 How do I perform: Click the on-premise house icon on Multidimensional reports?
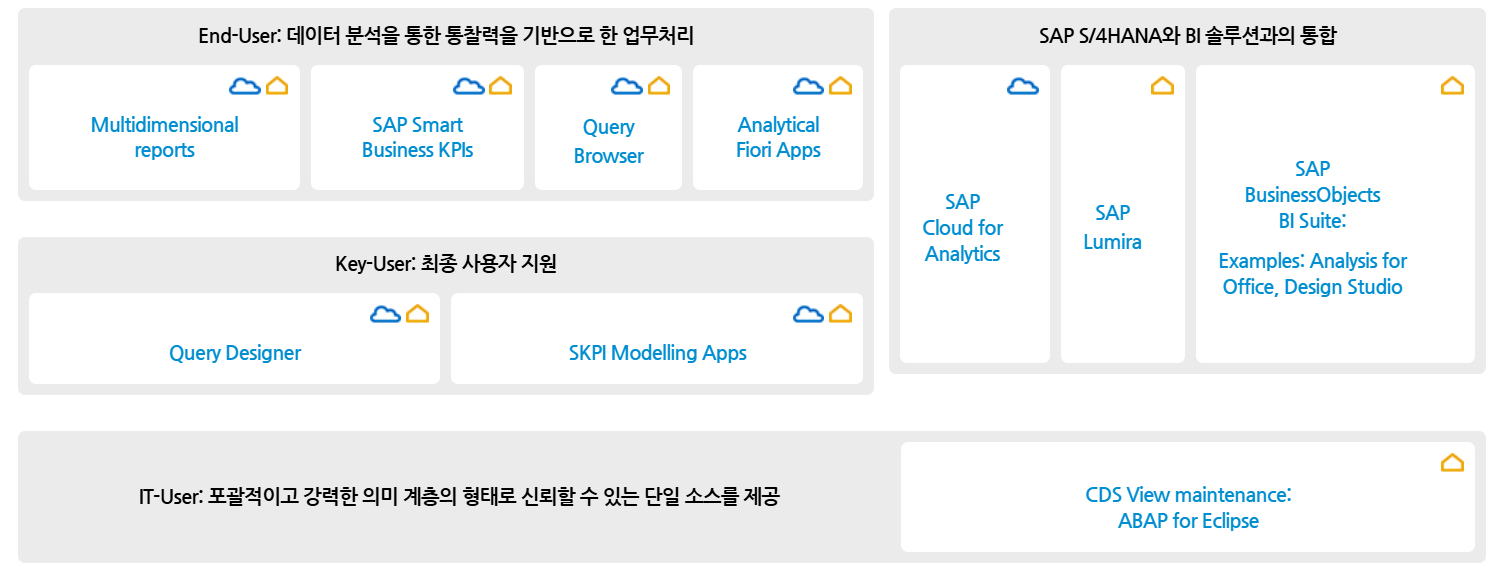pyautogui.click(x=277, y=86)
